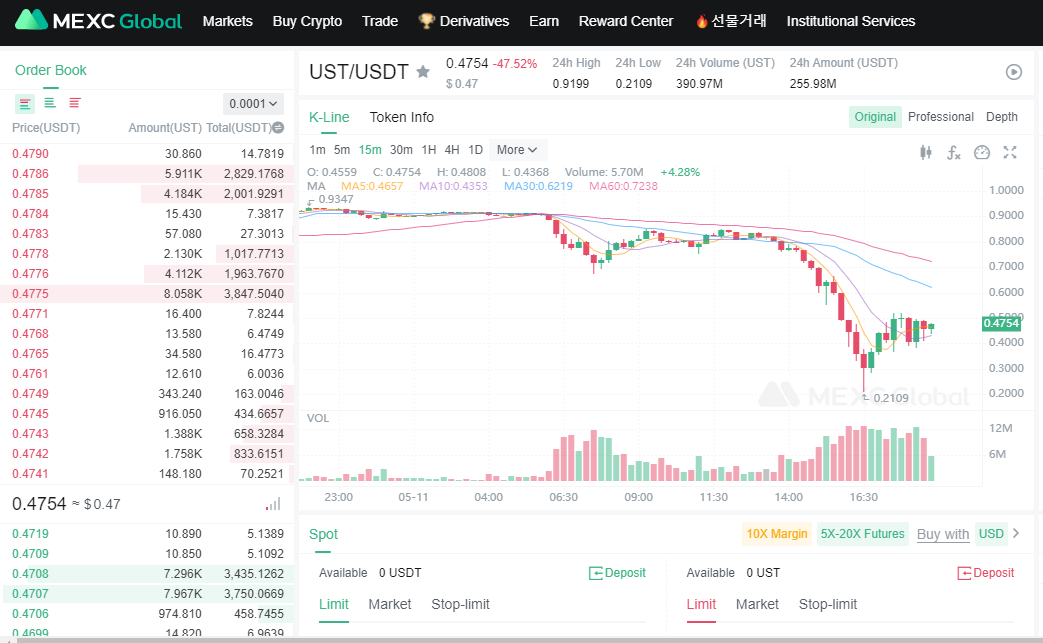
Task: Show sell orders only view icon
Action: (x=74, y=102)
